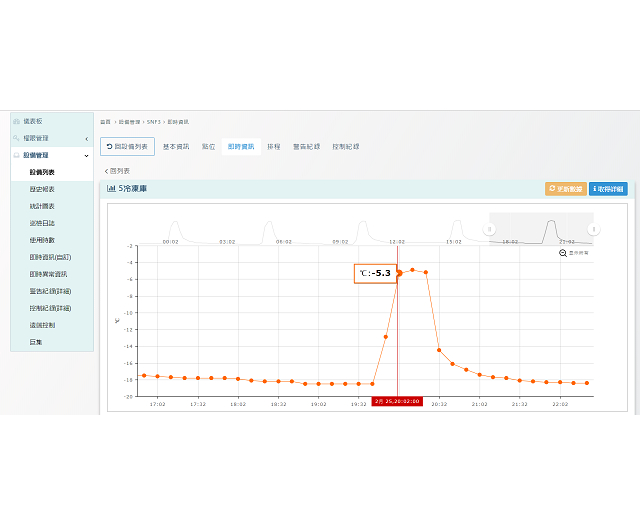Screen dimensions: 640x525
Task: Click the bar chart icon beside 5冷凍庫
Action: (112, 188)
